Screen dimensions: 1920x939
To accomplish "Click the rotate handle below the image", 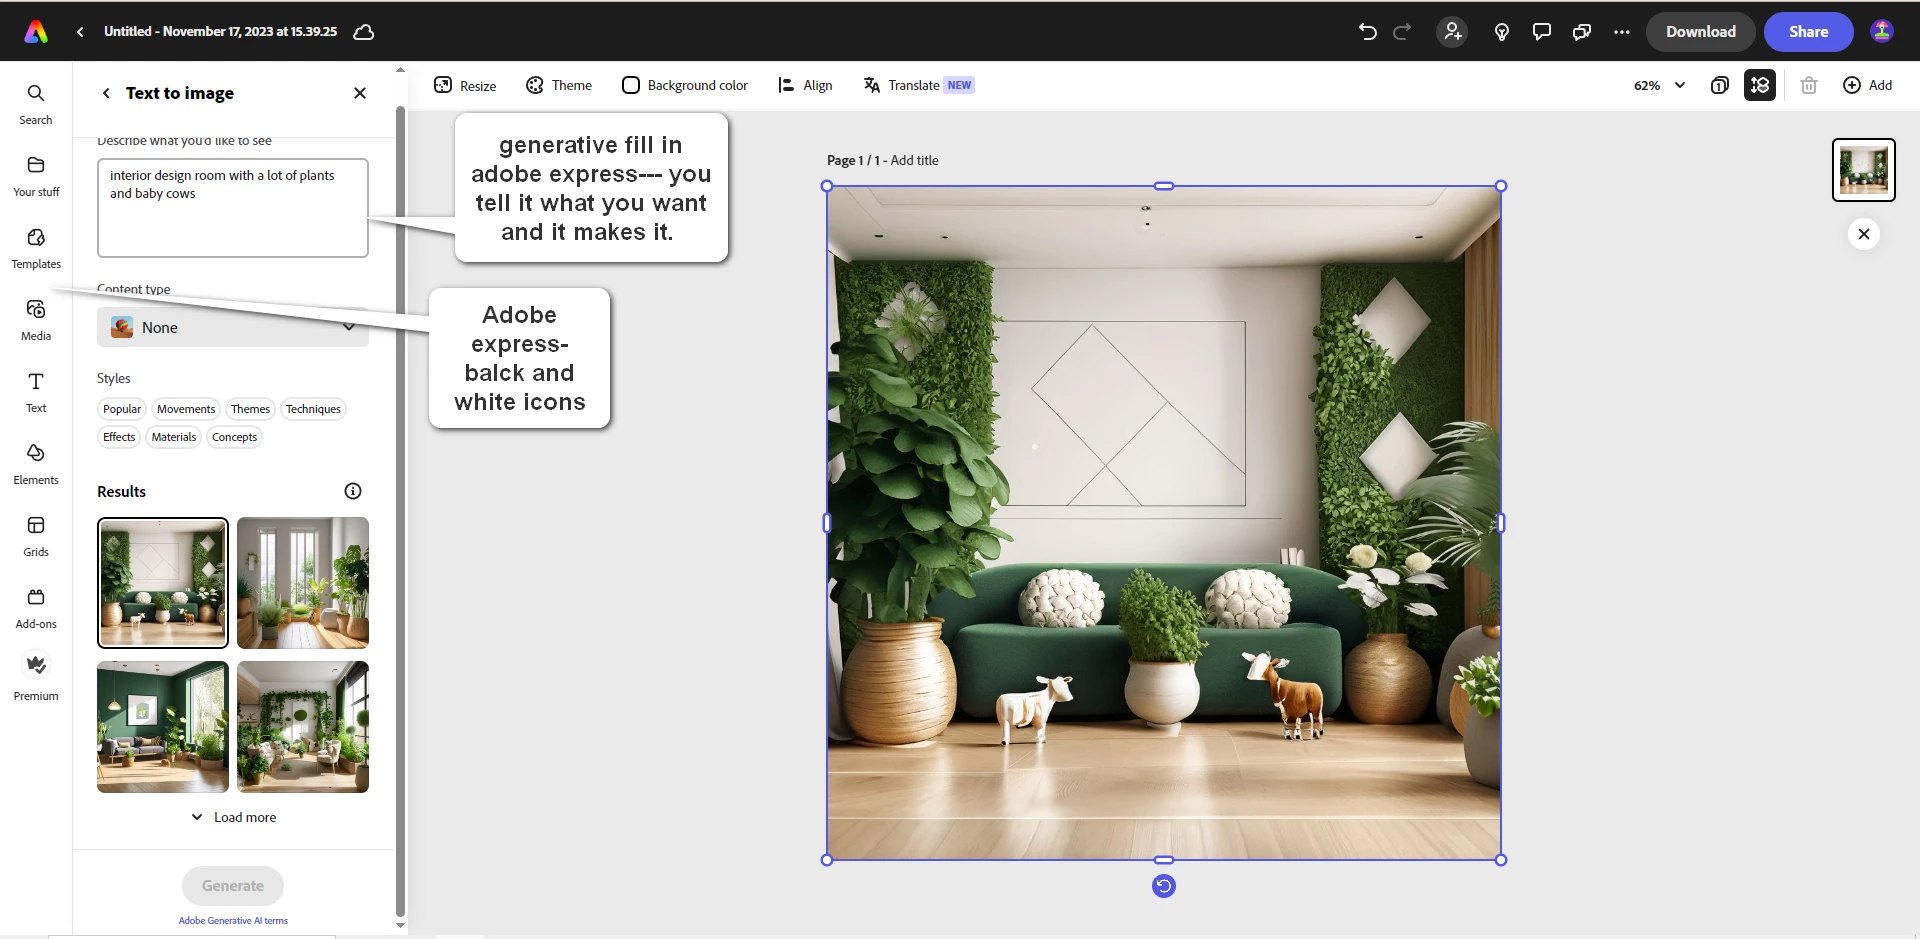I will [x=1164, y=886].
